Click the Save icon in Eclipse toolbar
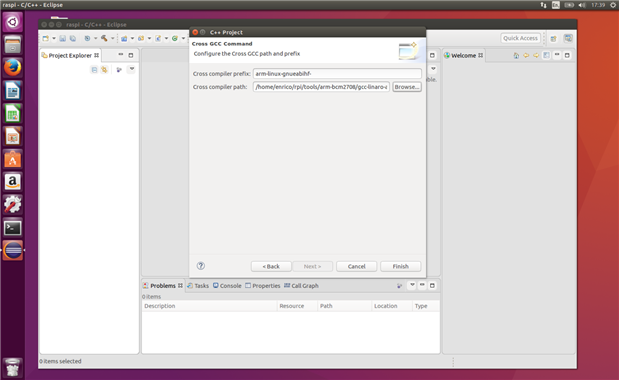619x380 pixels. coord(62,38)
